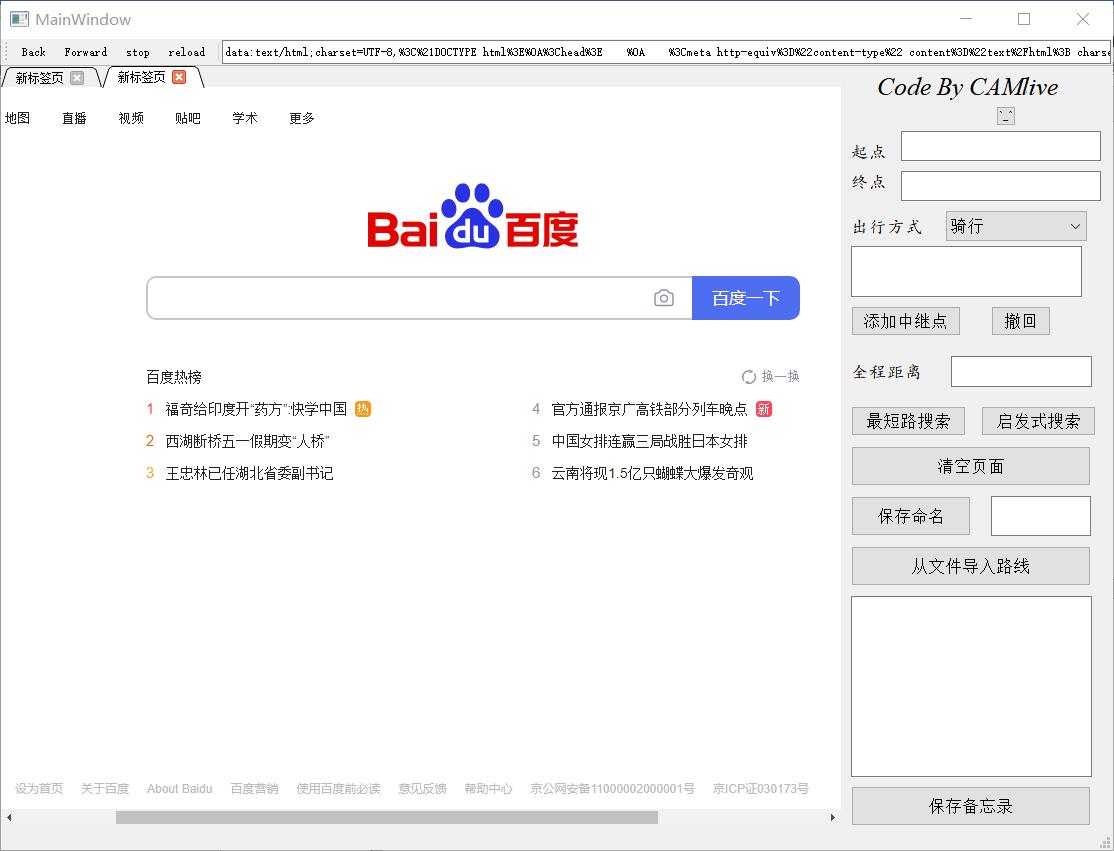Click the 添加中继点 button
This screenshot has height=851, width=1114.
click(x=906, y=321)
